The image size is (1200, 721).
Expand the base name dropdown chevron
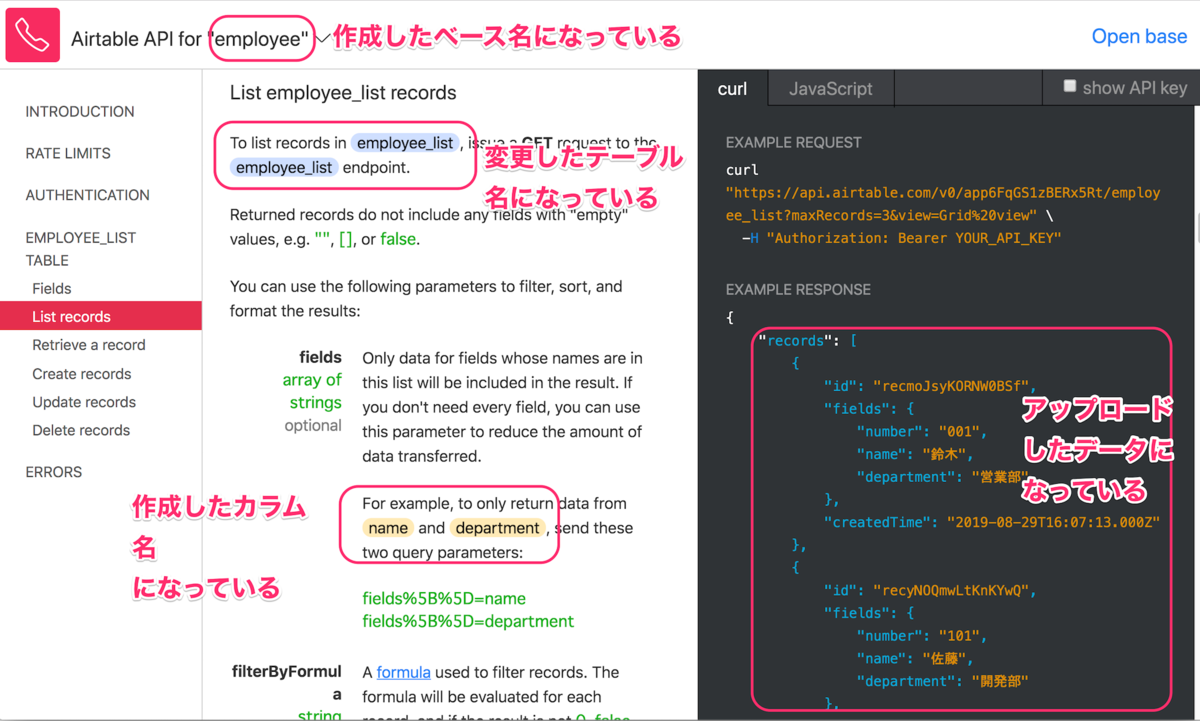pyautogui.click(x=322, y=40)
